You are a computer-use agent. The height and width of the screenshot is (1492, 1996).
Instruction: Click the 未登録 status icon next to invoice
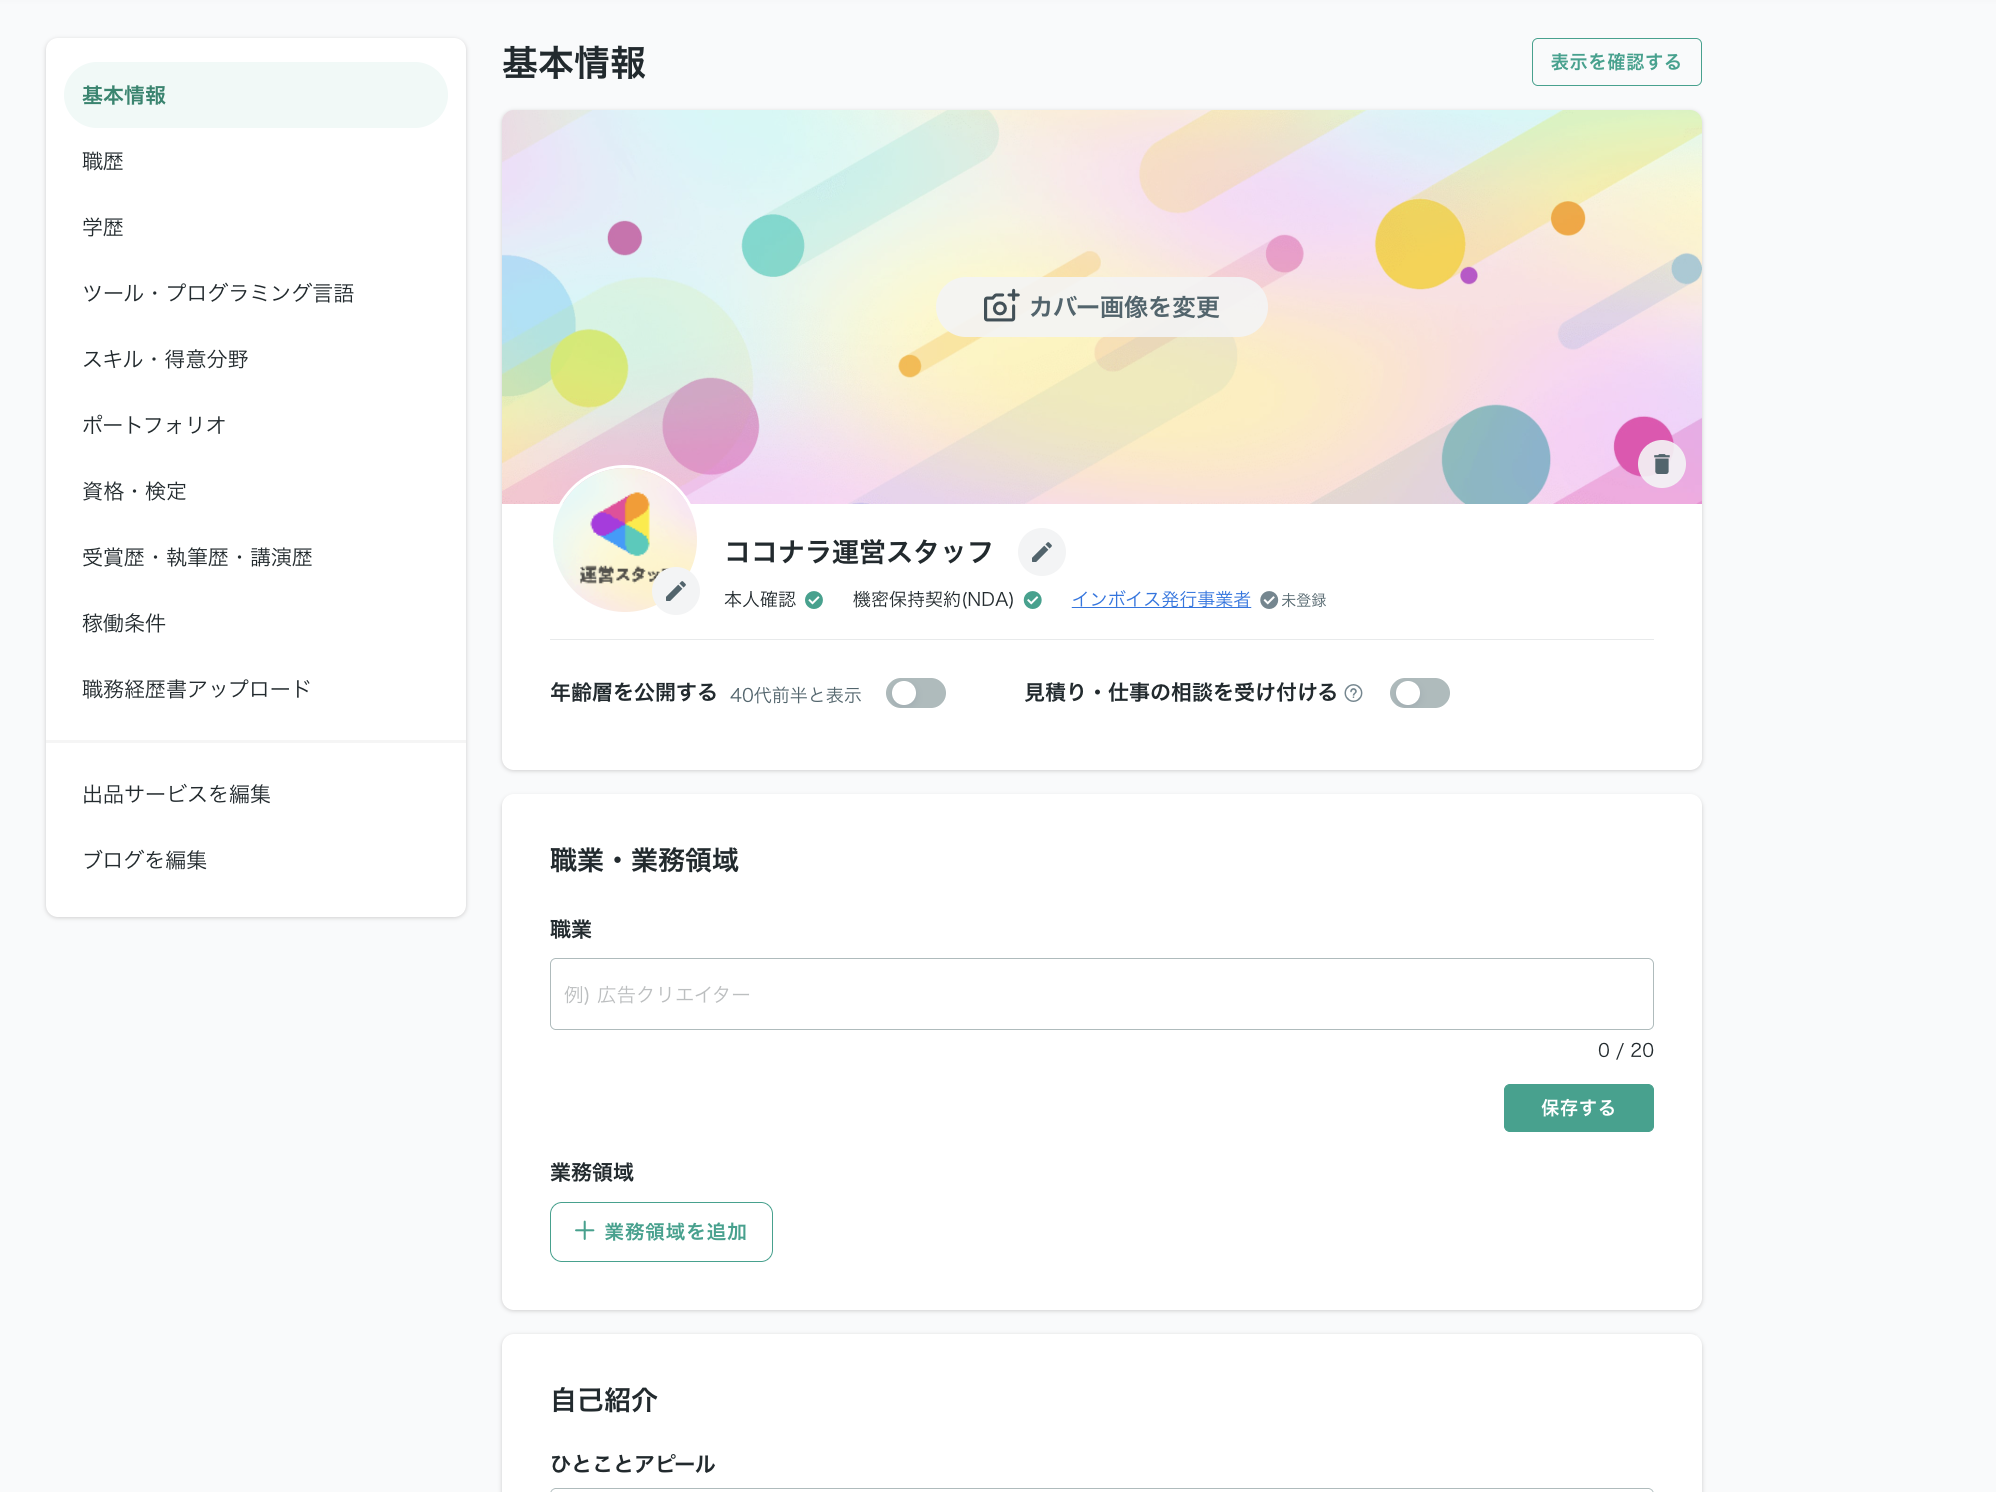(1268, 600)
